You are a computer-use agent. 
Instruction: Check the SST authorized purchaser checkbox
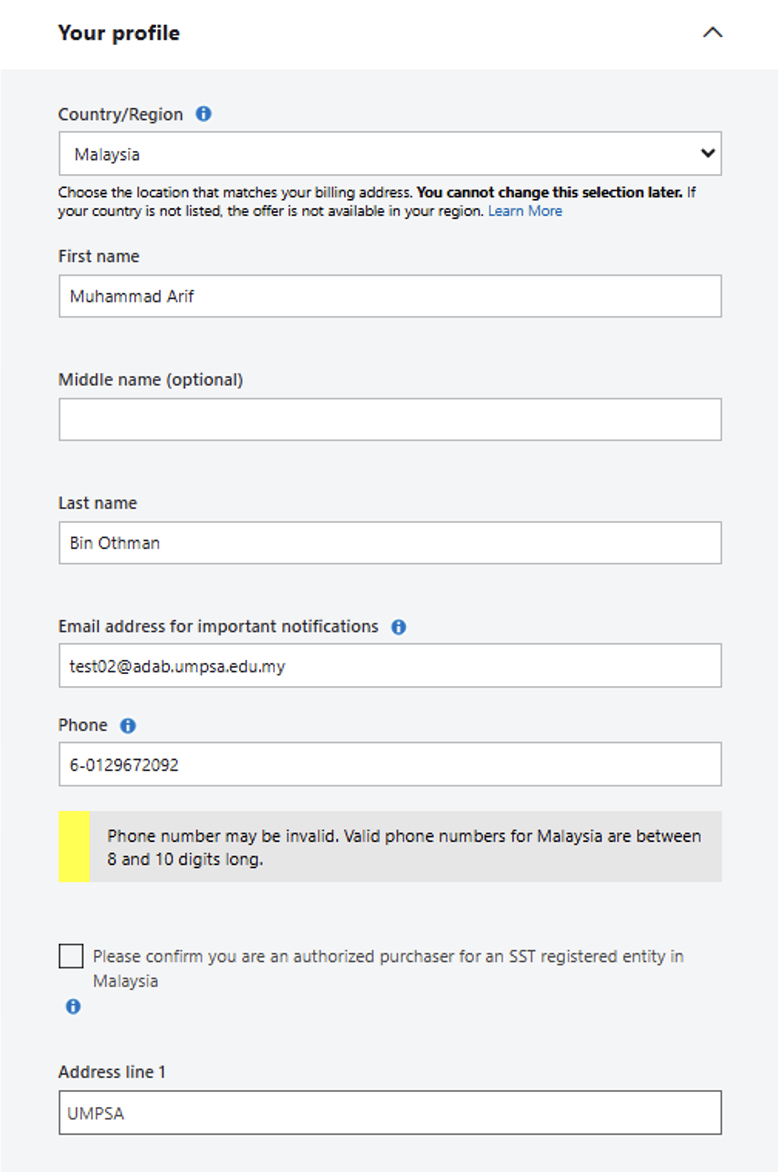tap(71, 957)
